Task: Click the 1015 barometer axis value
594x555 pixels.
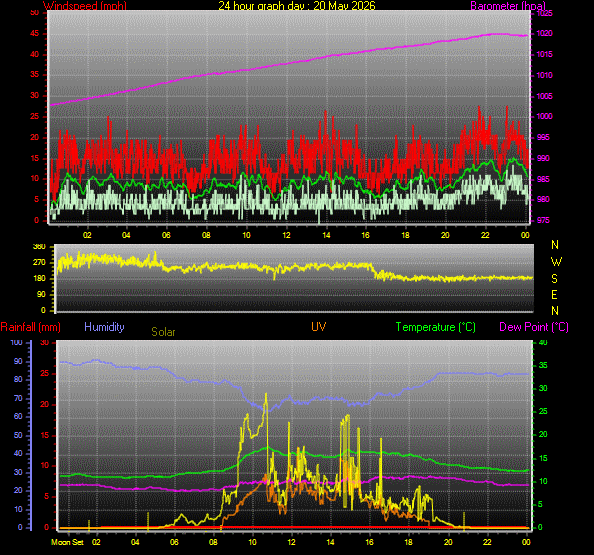Action: [544, 55]
